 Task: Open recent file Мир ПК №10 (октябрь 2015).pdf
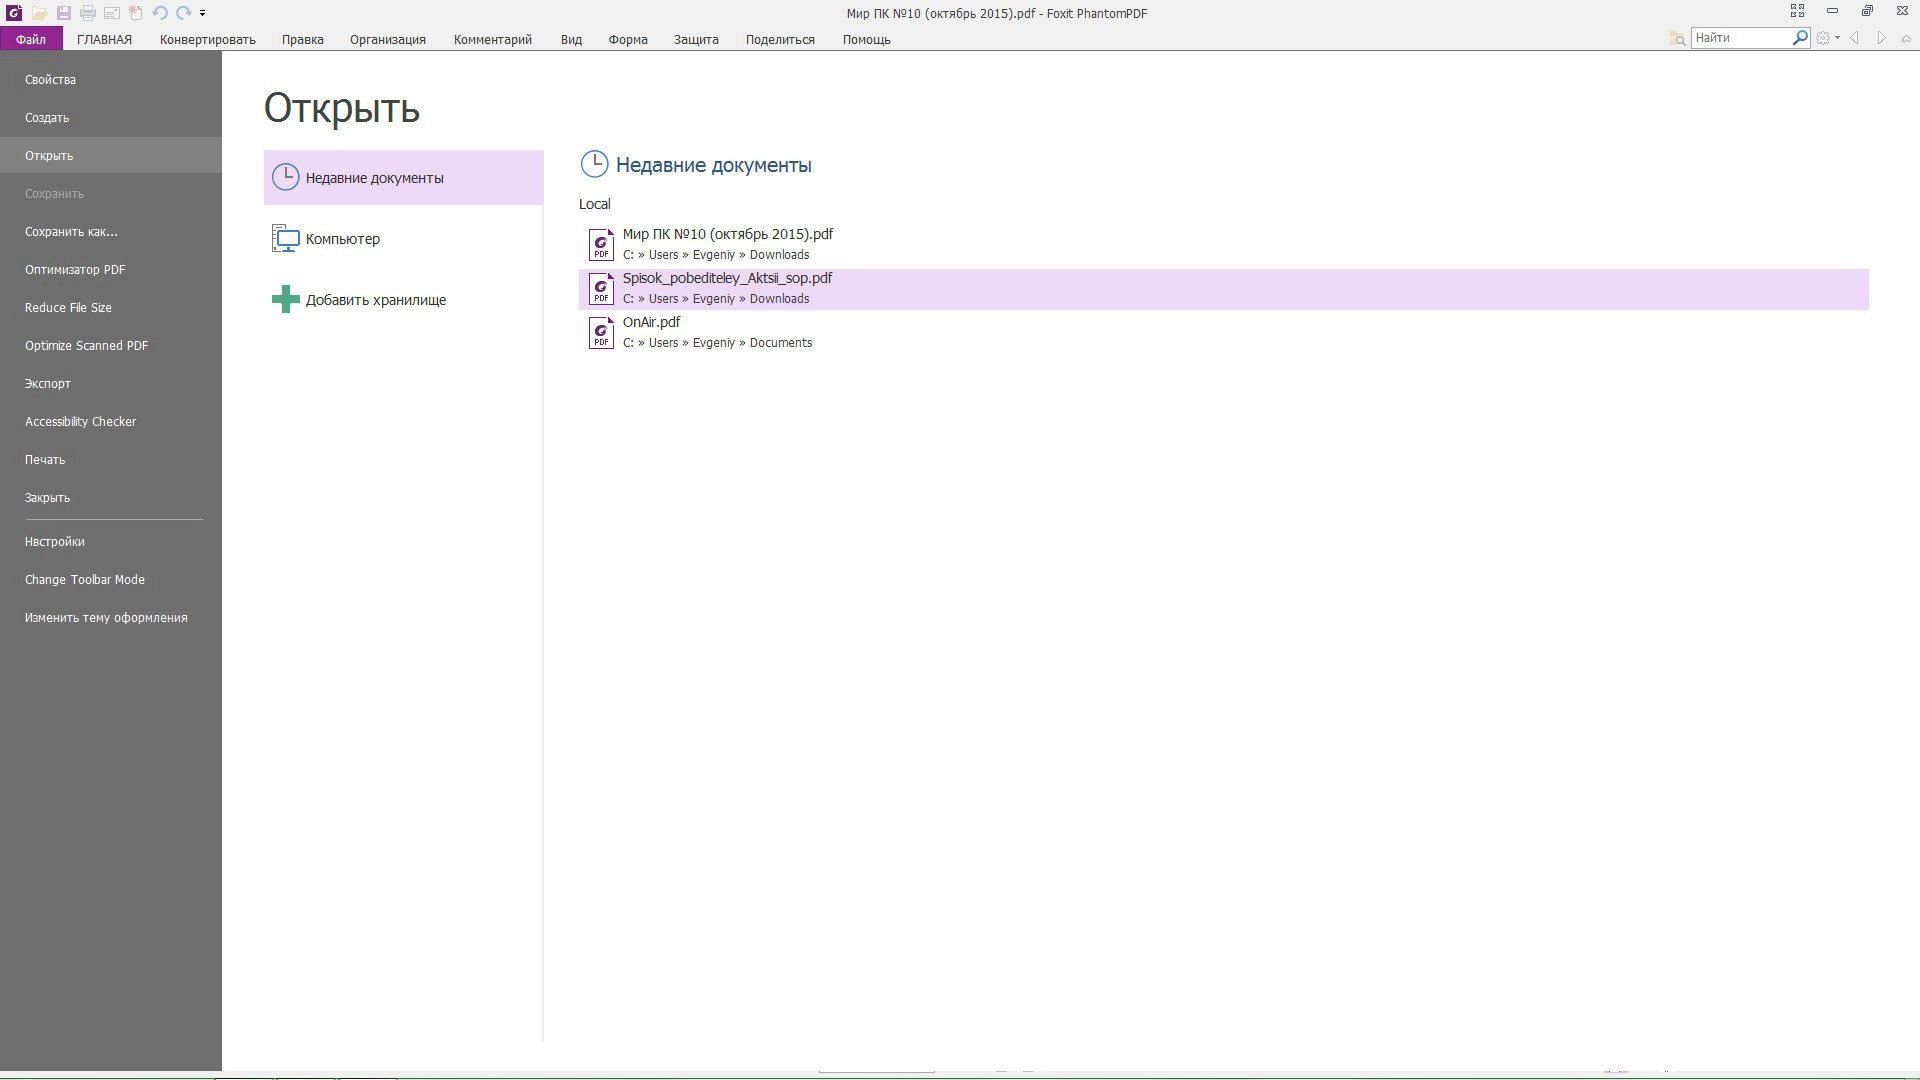pos(1223,244)
